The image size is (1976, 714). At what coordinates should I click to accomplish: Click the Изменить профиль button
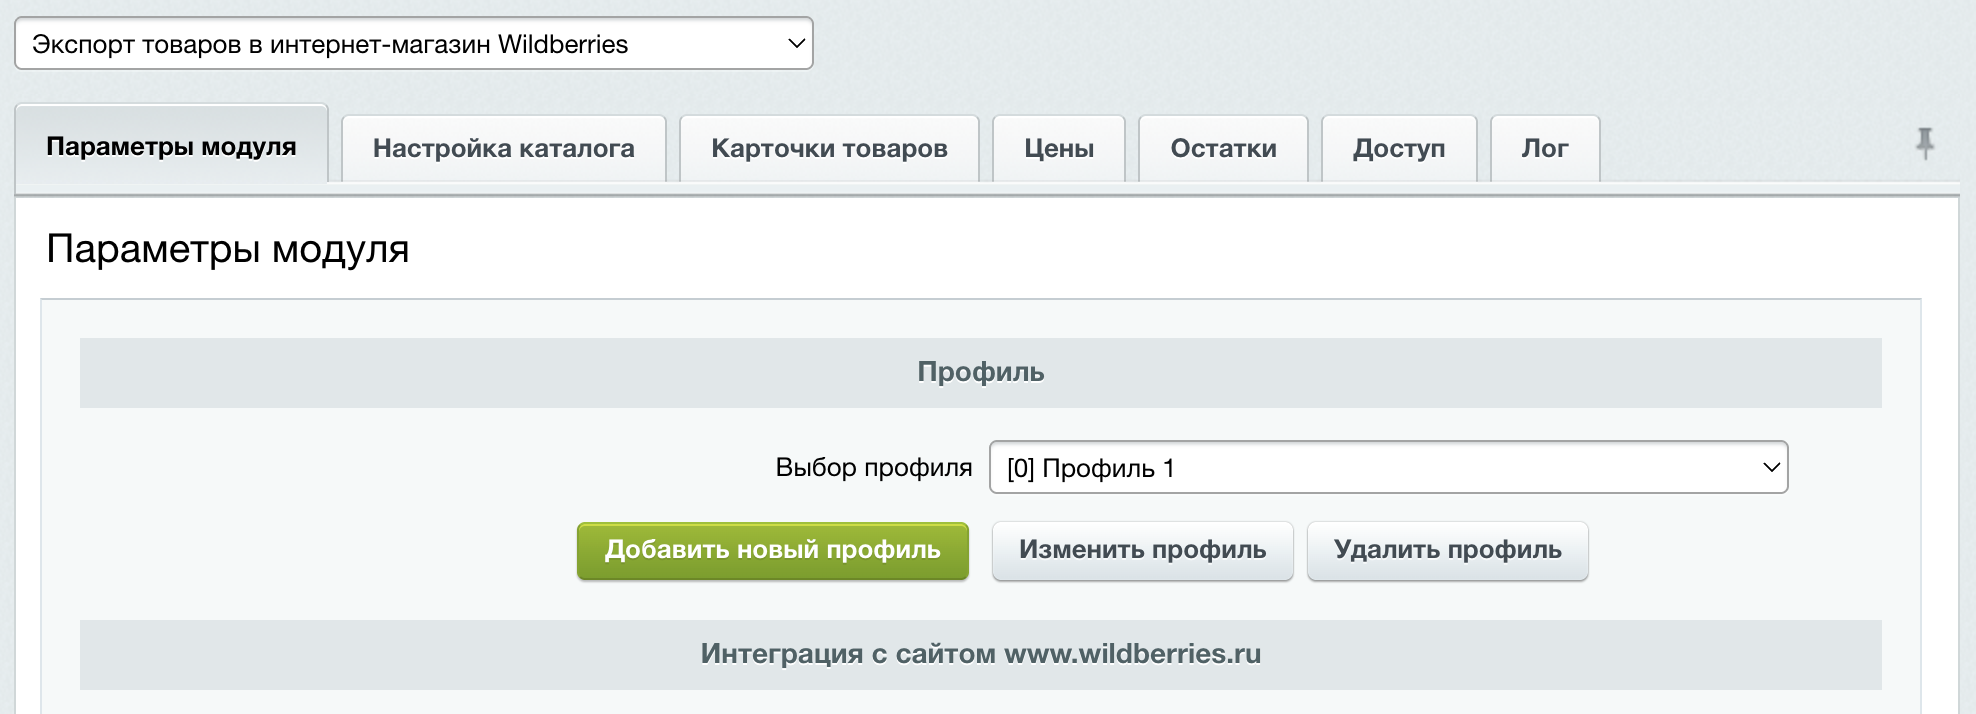1142,550
